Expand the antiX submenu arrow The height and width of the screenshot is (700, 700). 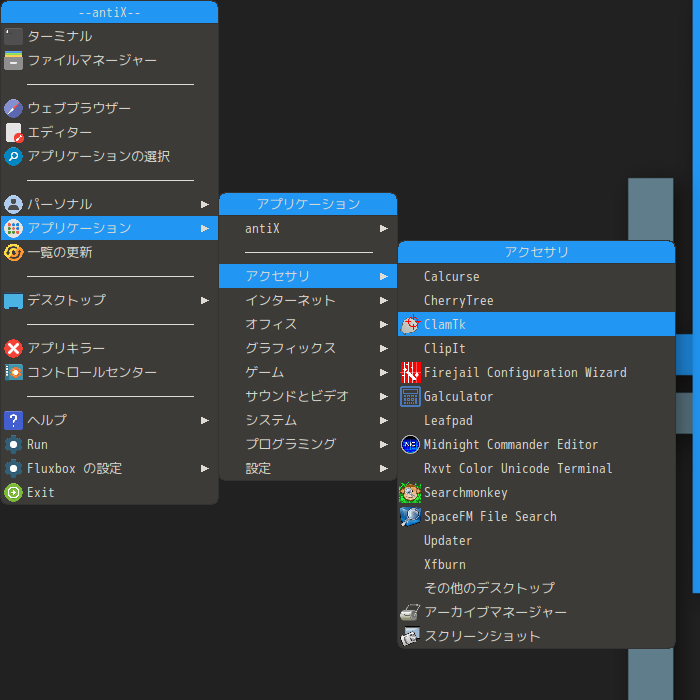(384, 229)
